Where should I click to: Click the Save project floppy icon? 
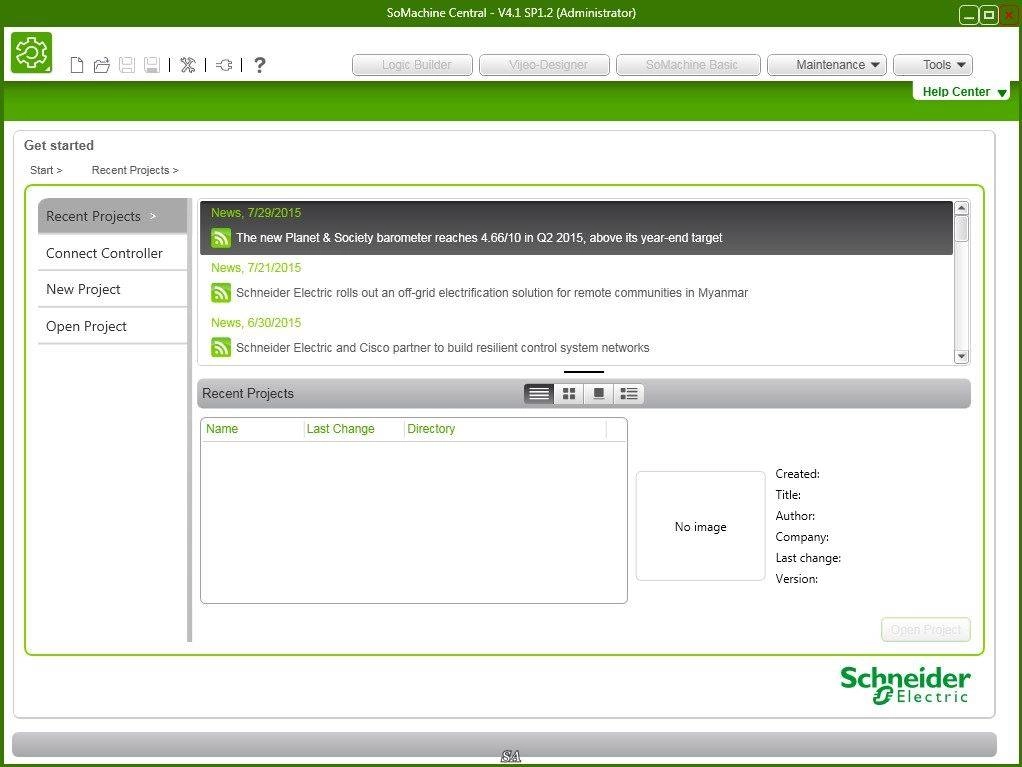(127, 65)
